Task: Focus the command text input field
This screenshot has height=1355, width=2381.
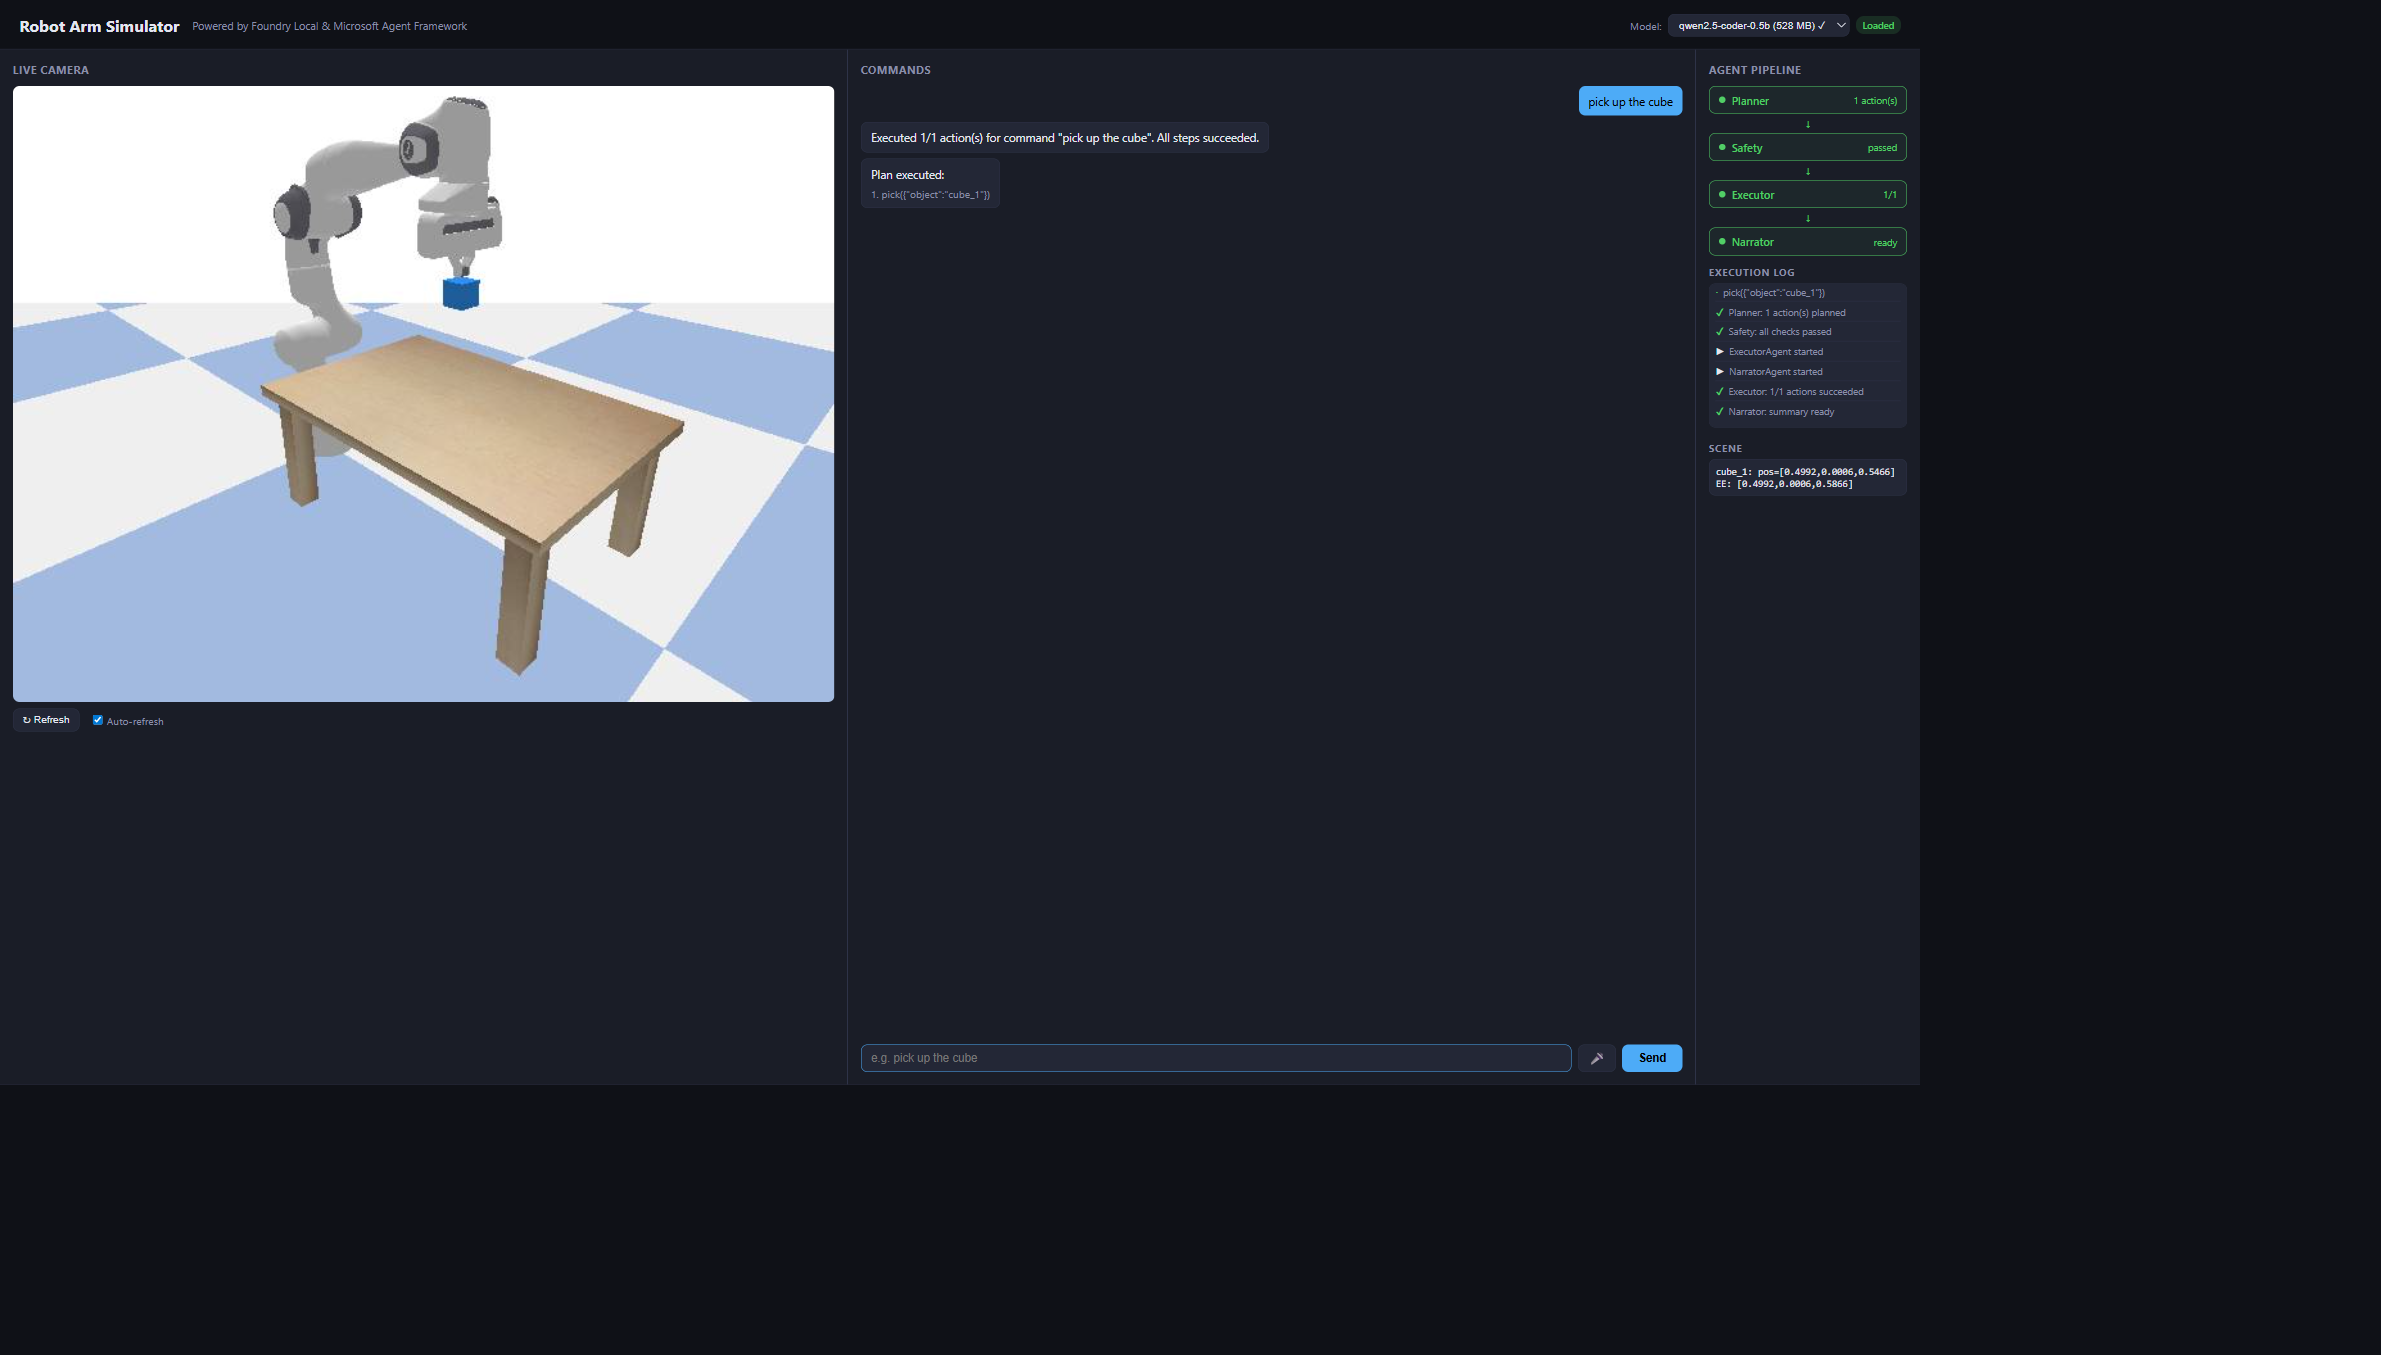Action: tap(1215, 1058)
